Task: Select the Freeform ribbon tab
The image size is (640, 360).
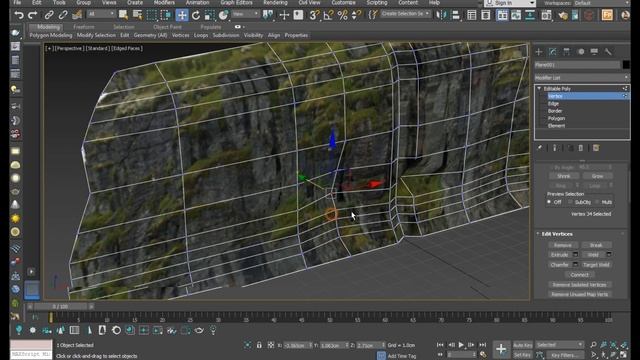Action: tap(84, 27)
